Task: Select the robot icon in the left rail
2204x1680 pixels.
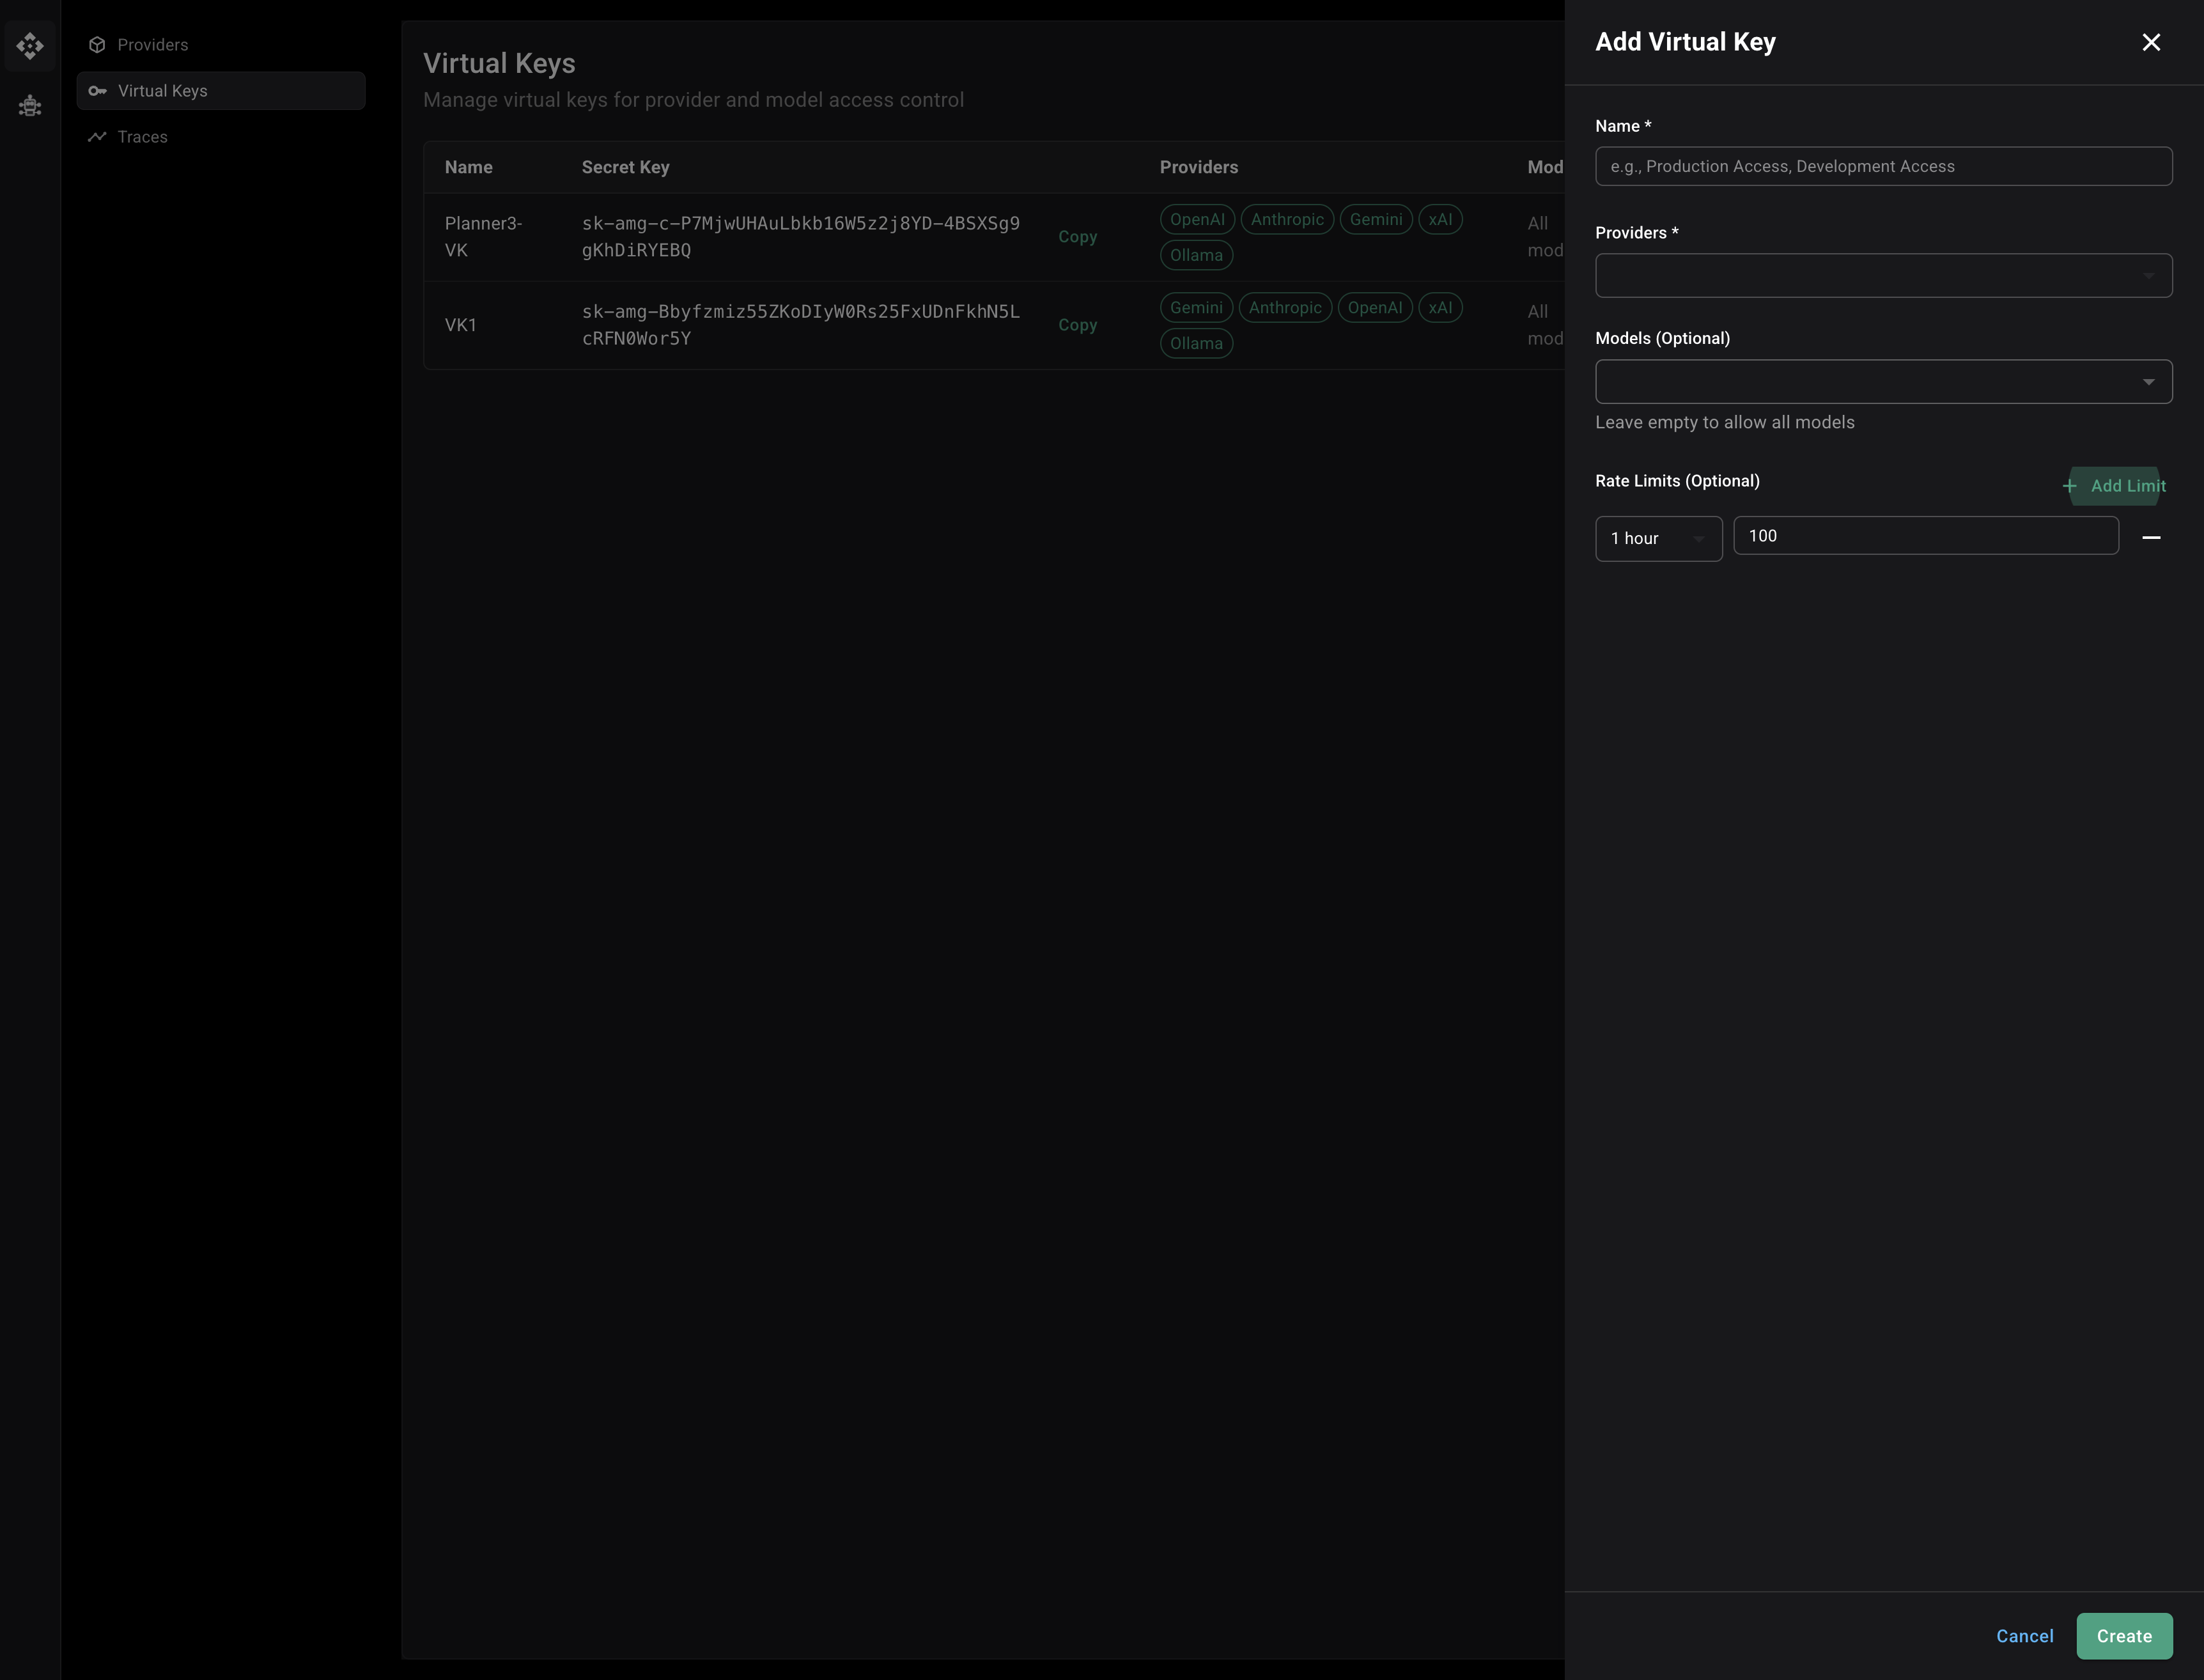Action: 30,106
